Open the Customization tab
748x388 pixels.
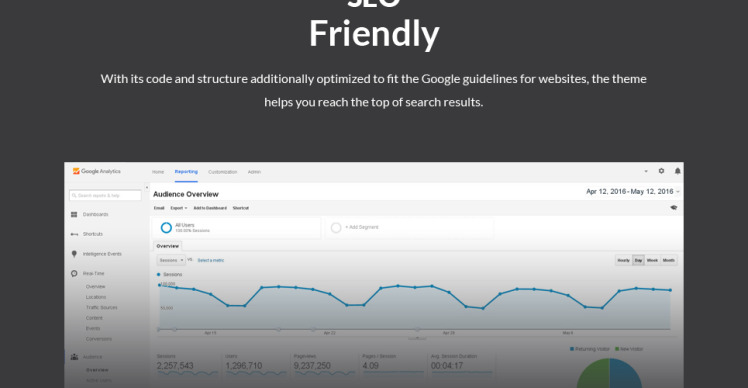[223, 172]
